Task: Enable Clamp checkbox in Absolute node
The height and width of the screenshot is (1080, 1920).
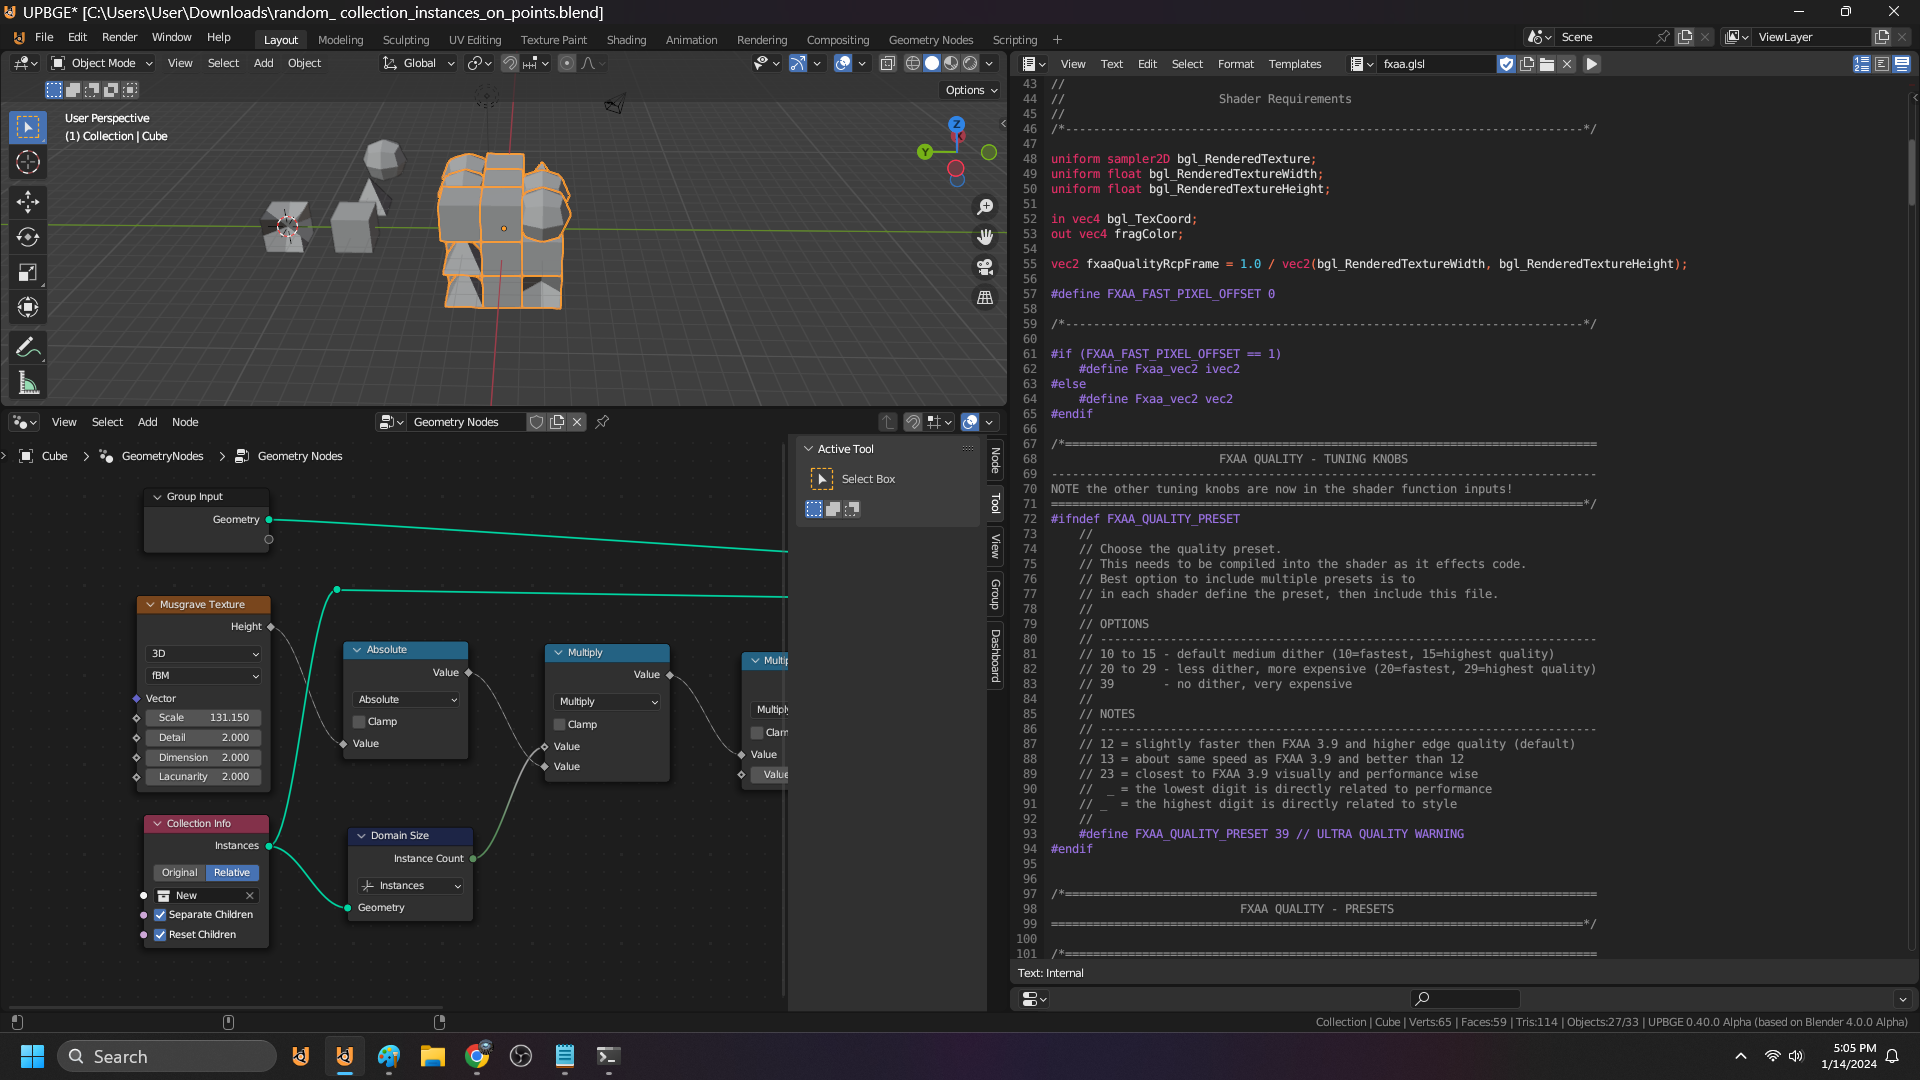Action: tap(359, 722)
